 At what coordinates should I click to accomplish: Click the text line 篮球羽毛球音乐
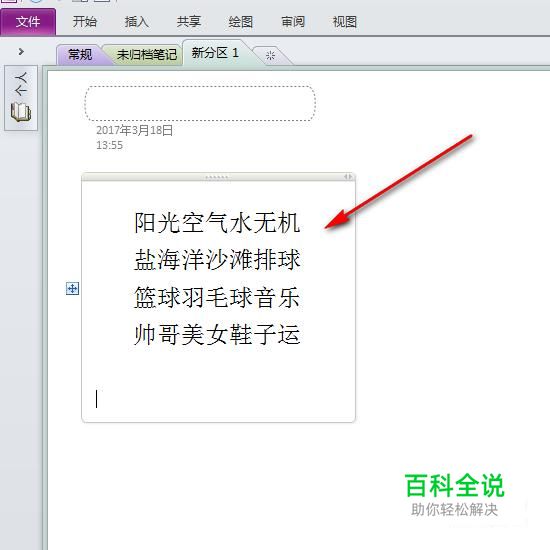tap(217, 297)
